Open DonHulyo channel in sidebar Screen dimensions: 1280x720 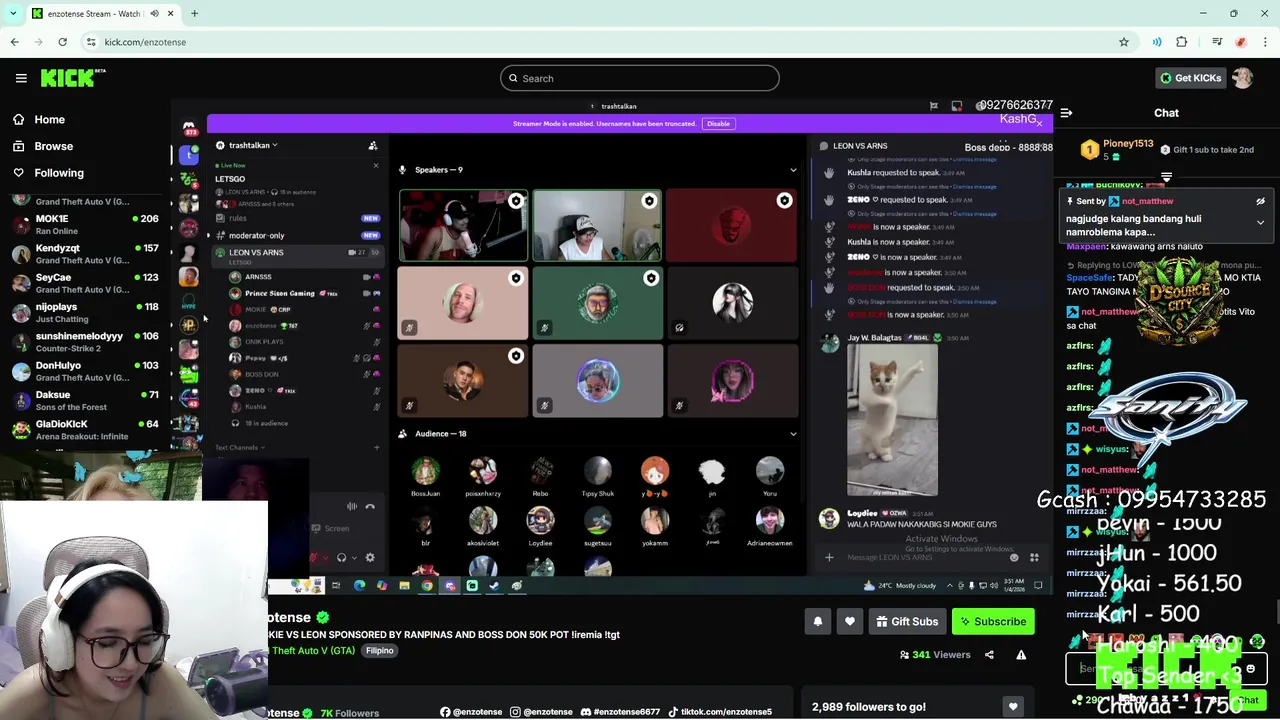[x=86, y=370]
